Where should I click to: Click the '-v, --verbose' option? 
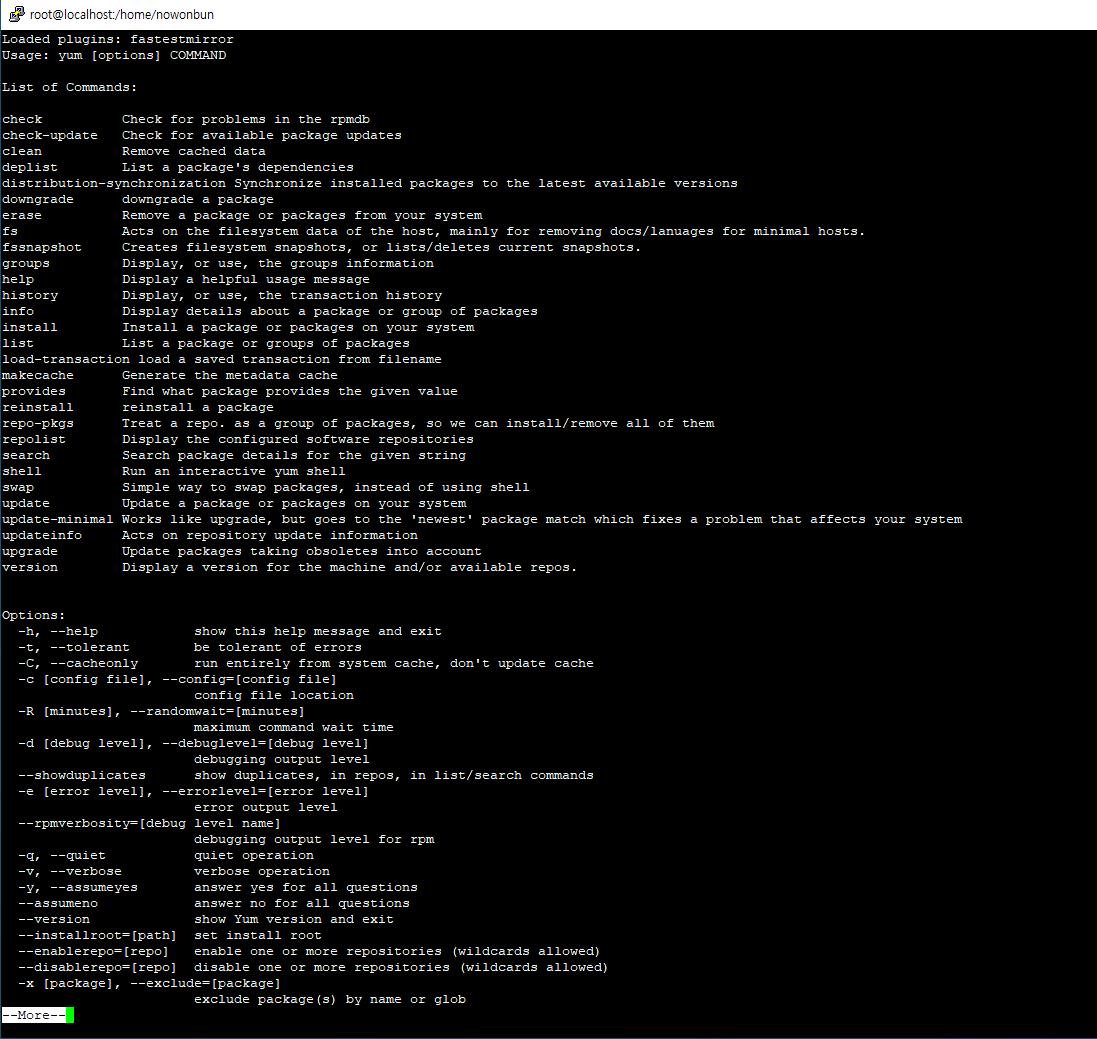click(x=70, y=872)
